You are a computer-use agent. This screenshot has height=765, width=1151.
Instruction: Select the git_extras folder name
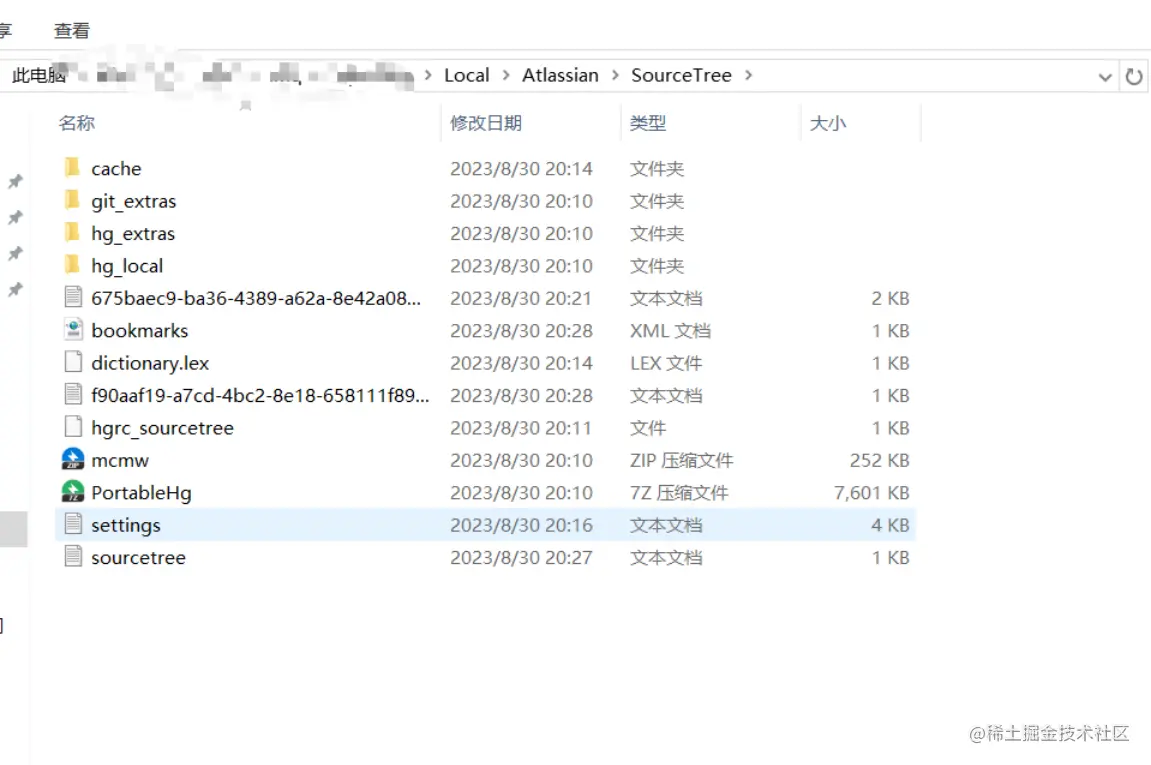click(134, 201)
